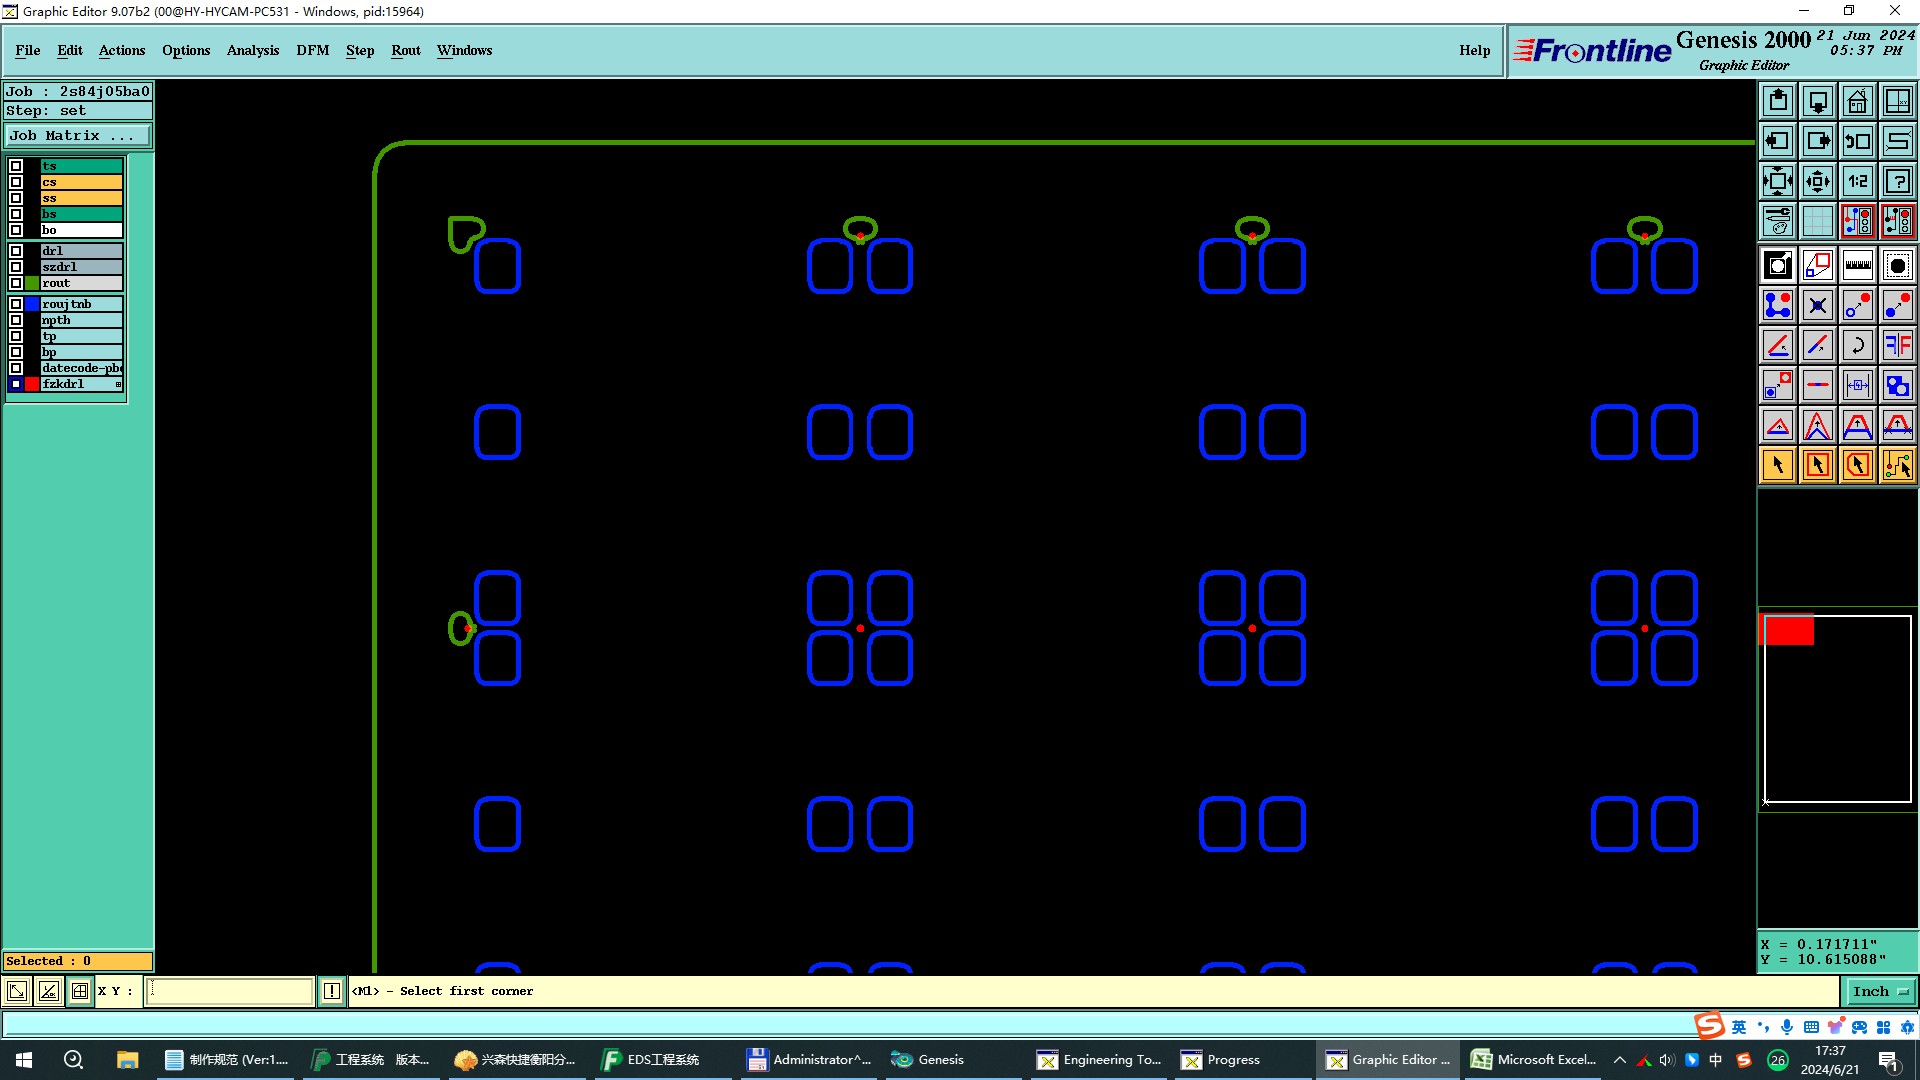The height and width of the screenshot is (1080, 1920).
Task: Click the mirror feature tool icon
Action: pyautogui.click(x=1897, y=345)
